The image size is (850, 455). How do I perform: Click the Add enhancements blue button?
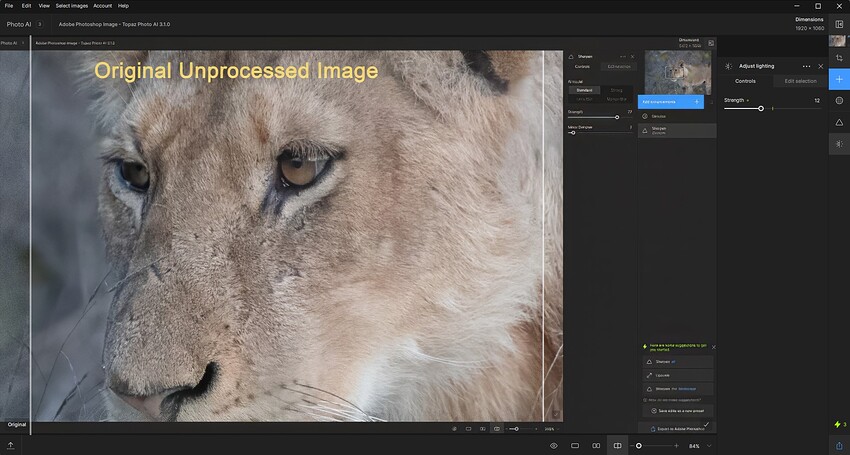click(671, 102)
